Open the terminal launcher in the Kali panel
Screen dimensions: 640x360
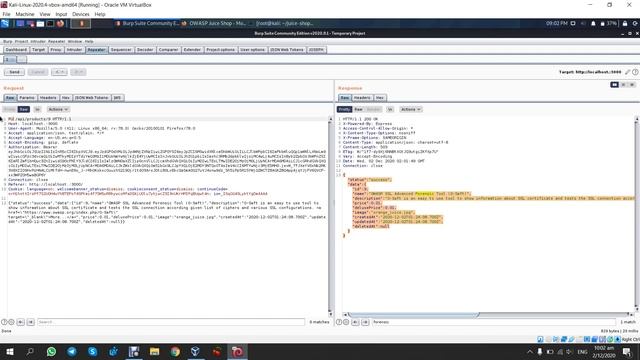(50, 24)
